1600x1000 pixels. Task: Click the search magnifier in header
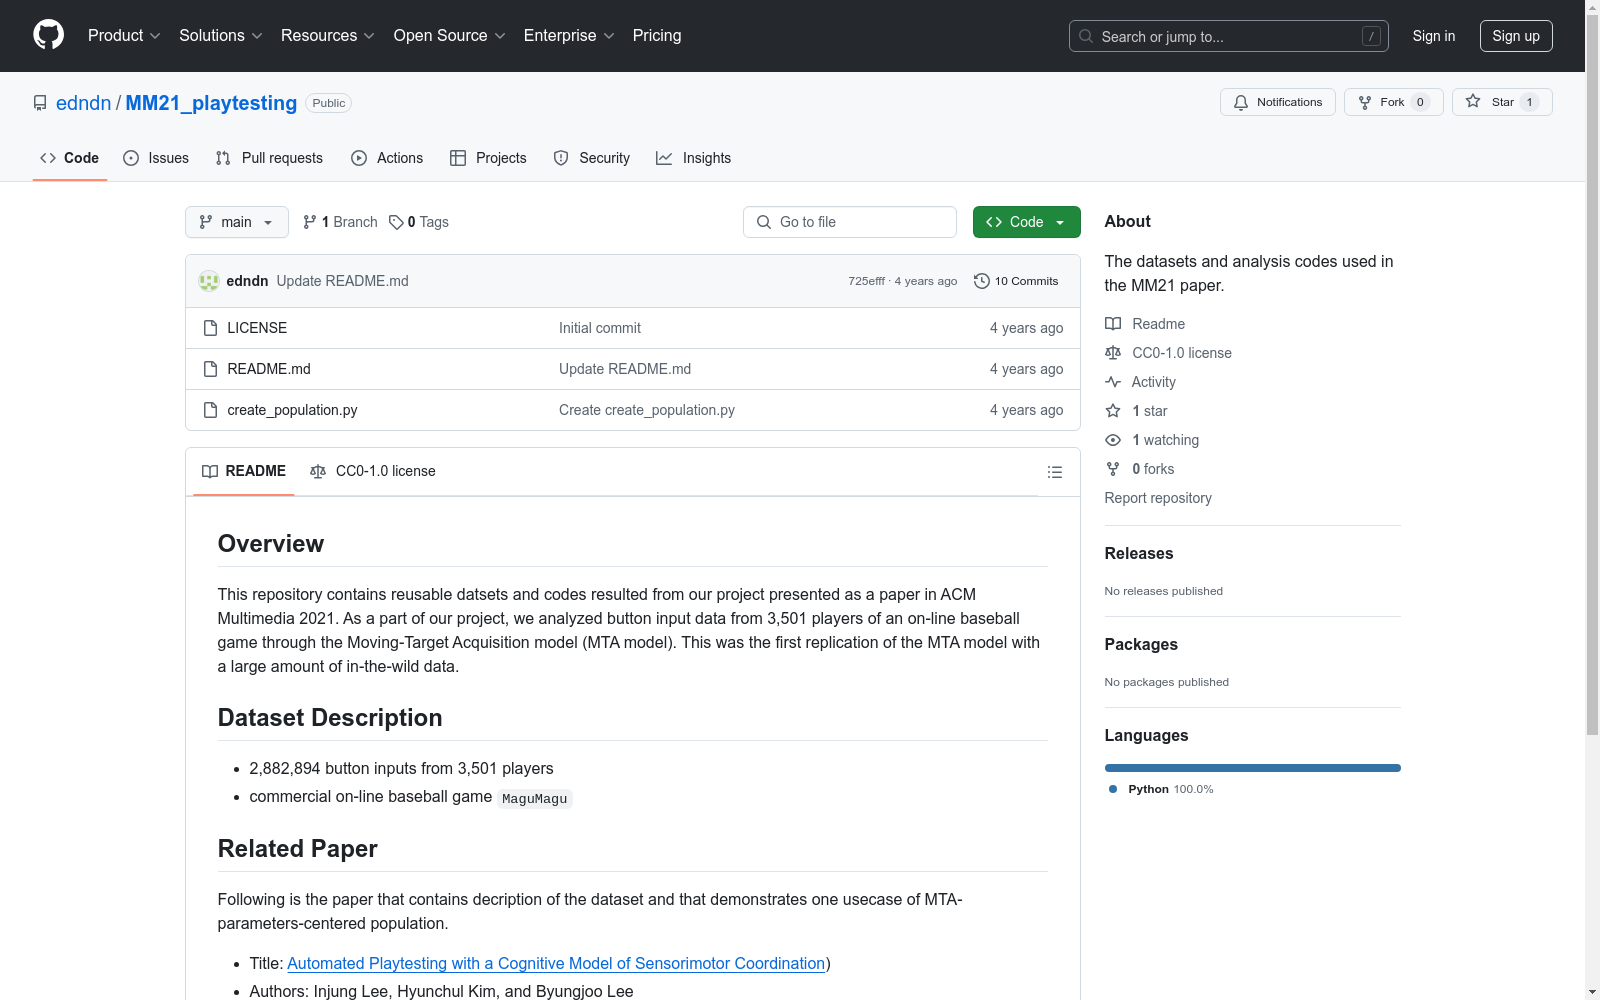[x=1086, y=36]
